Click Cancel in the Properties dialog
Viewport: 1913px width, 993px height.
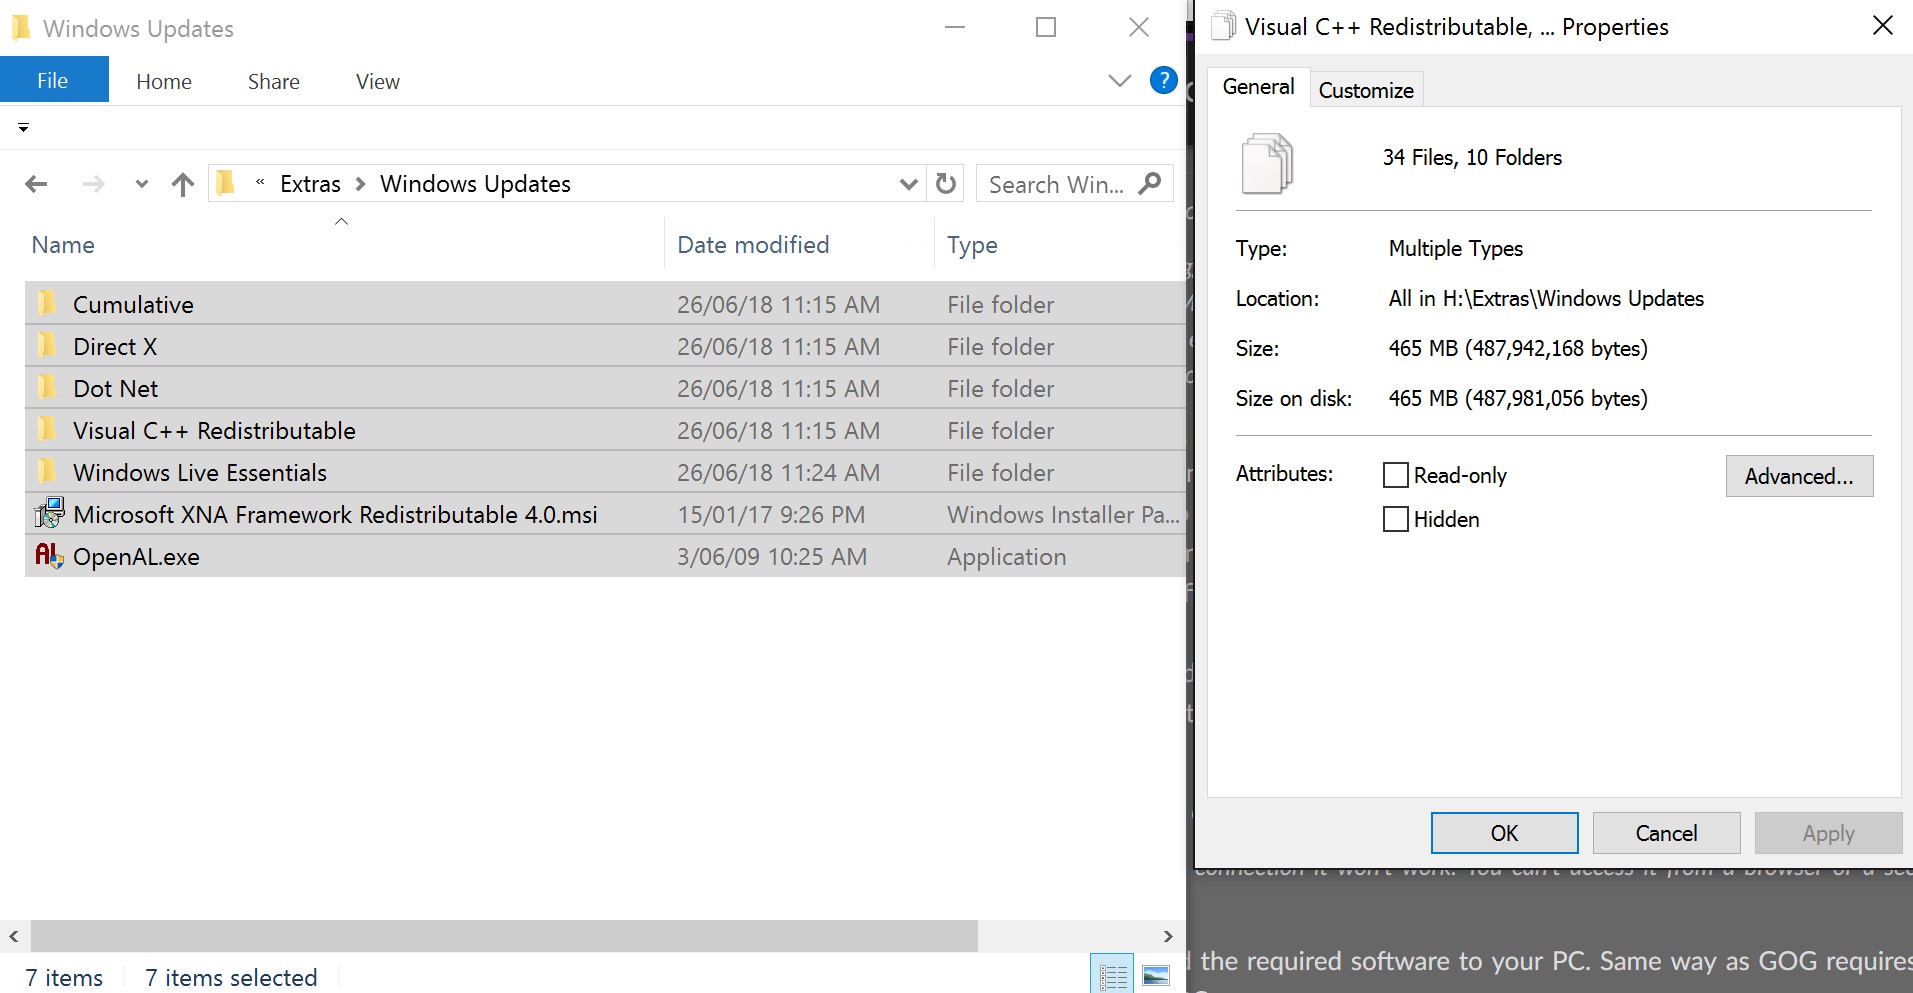[1666, 833]
